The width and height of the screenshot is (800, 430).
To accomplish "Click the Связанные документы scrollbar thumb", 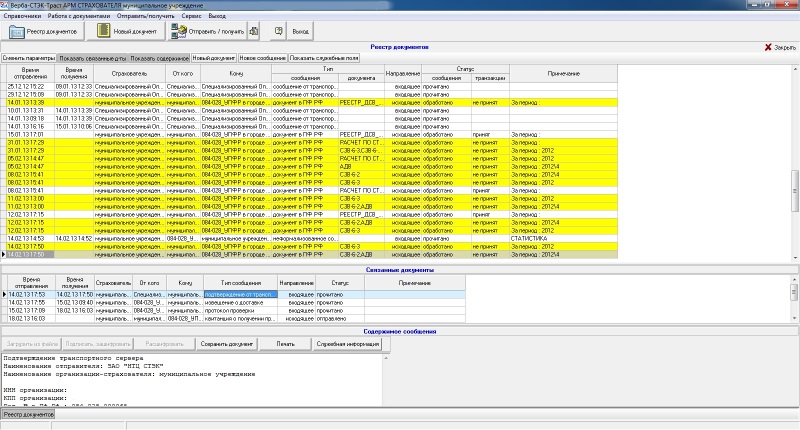I will point(794,292).
